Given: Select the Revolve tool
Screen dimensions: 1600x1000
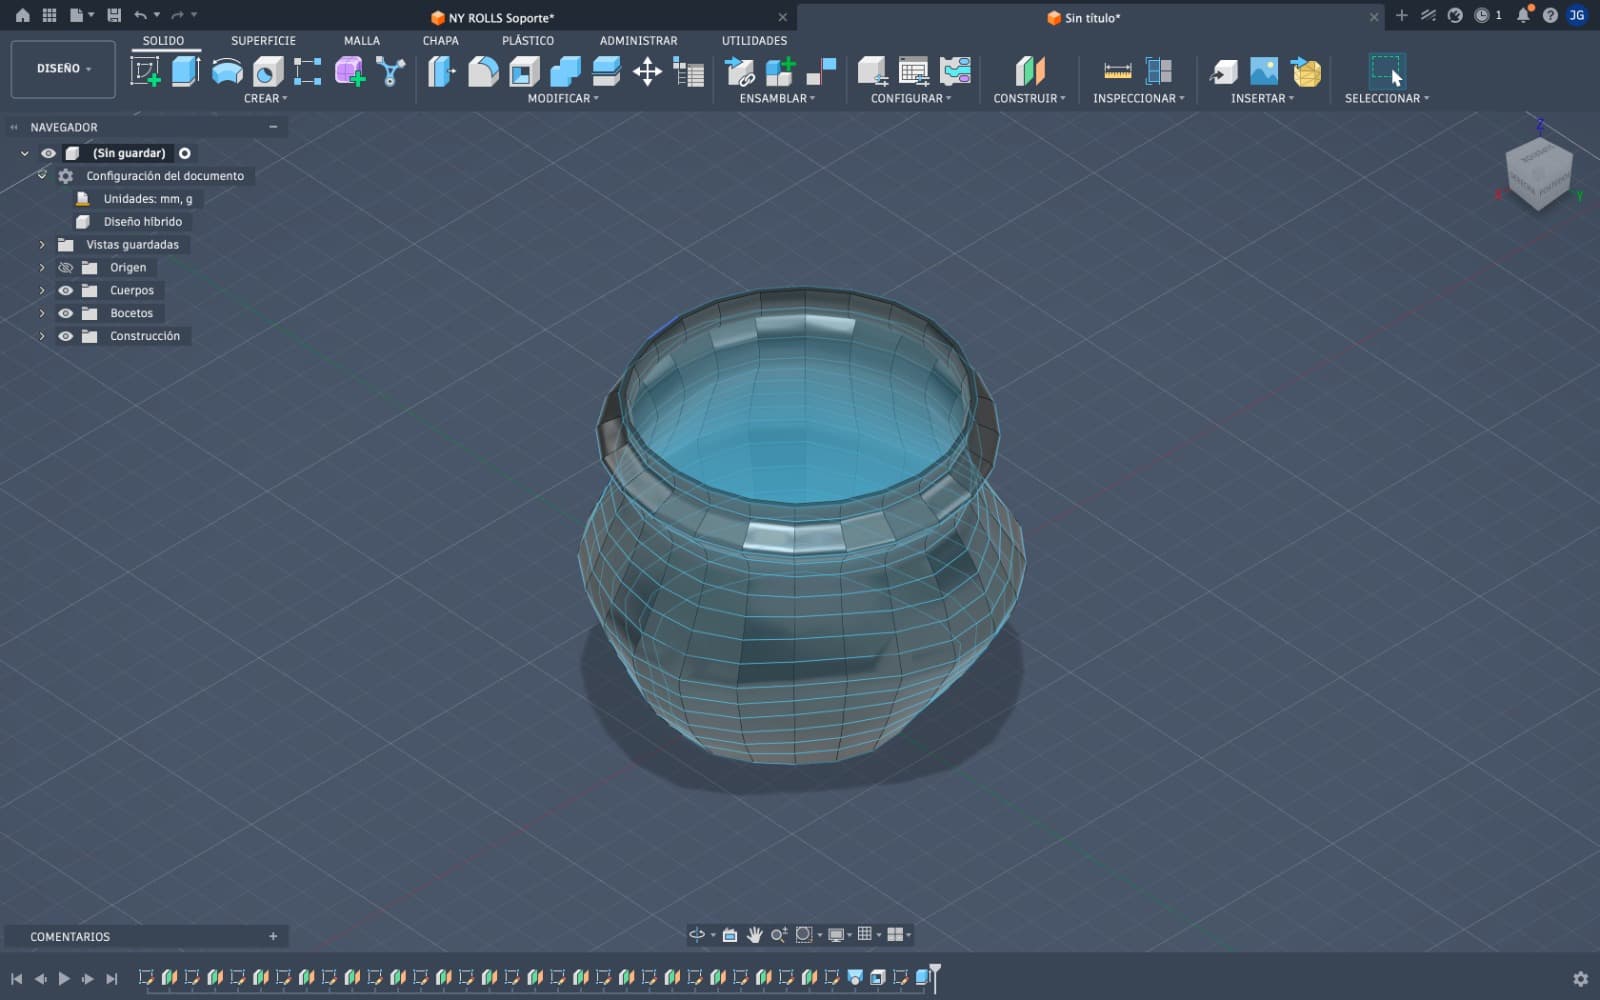Looking at the screenshot, I should point(227,71).
